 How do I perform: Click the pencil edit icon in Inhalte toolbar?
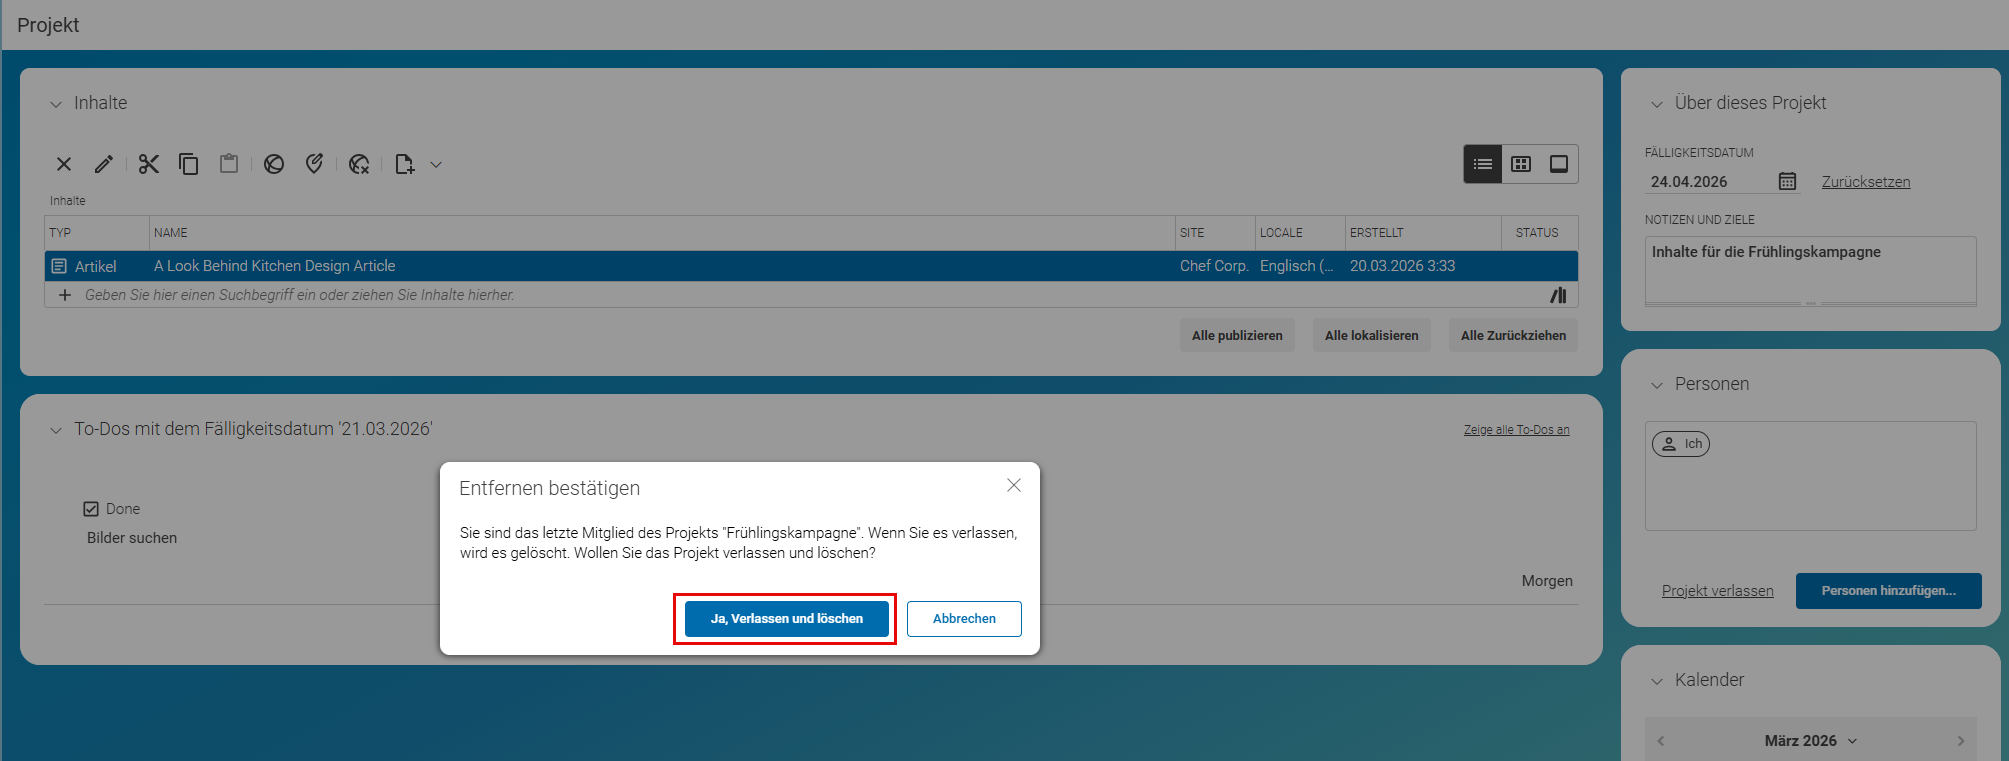[x=104, y=164]
